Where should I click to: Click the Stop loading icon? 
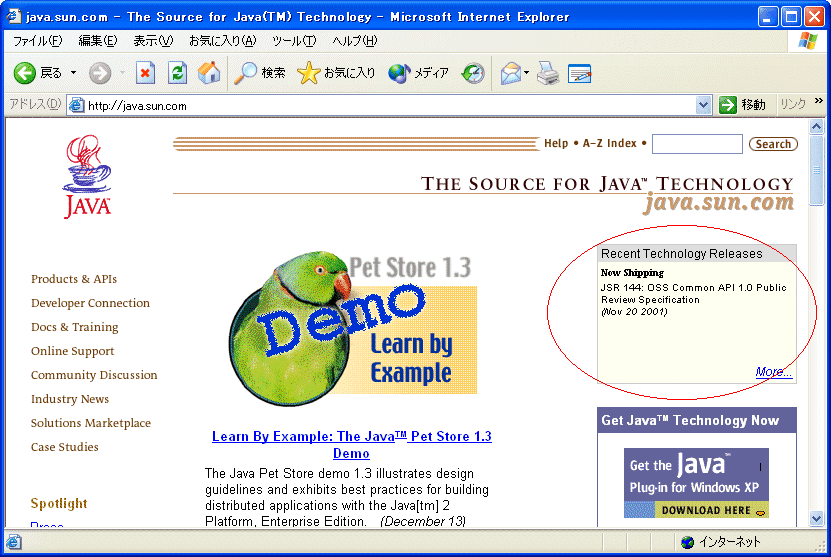coord(145,73)
